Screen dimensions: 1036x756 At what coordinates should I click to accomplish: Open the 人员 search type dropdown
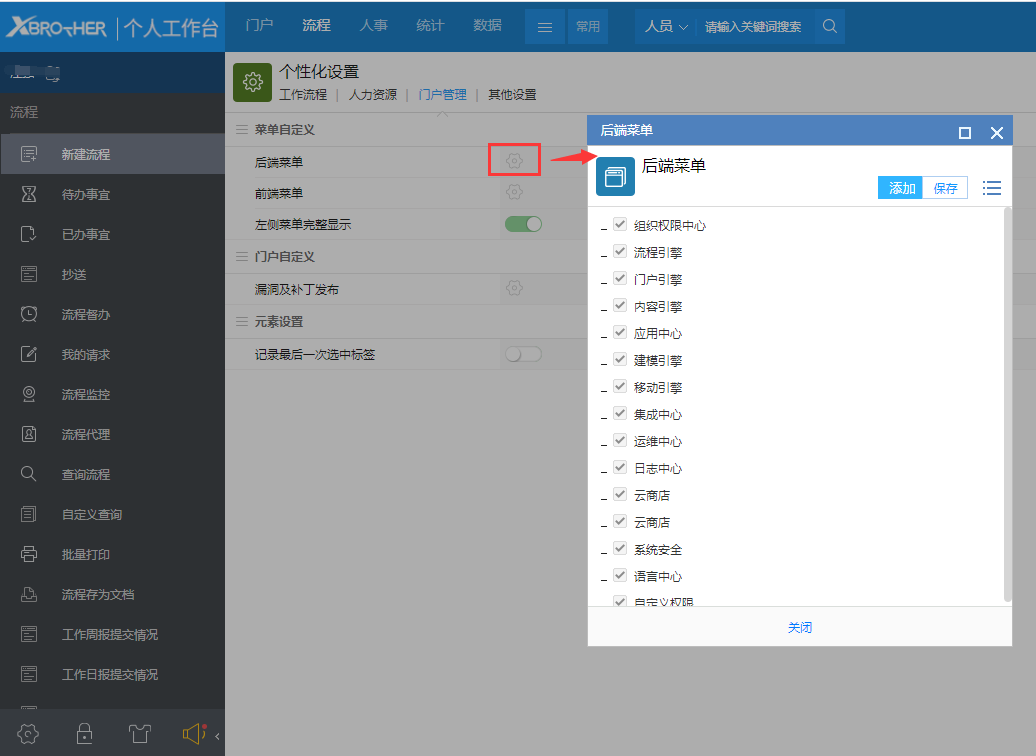coord(666,27)
